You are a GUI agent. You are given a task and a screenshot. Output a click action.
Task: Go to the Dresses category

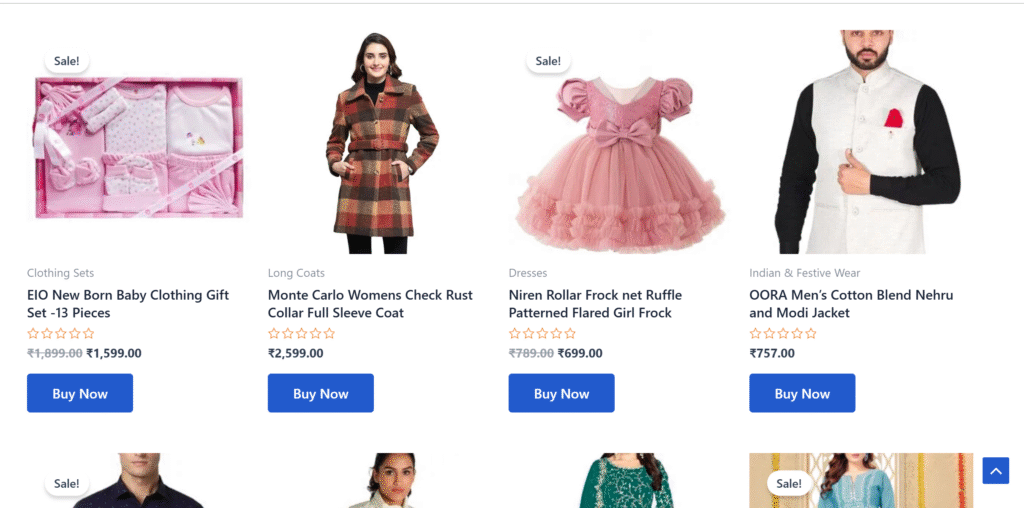[528, 273]
